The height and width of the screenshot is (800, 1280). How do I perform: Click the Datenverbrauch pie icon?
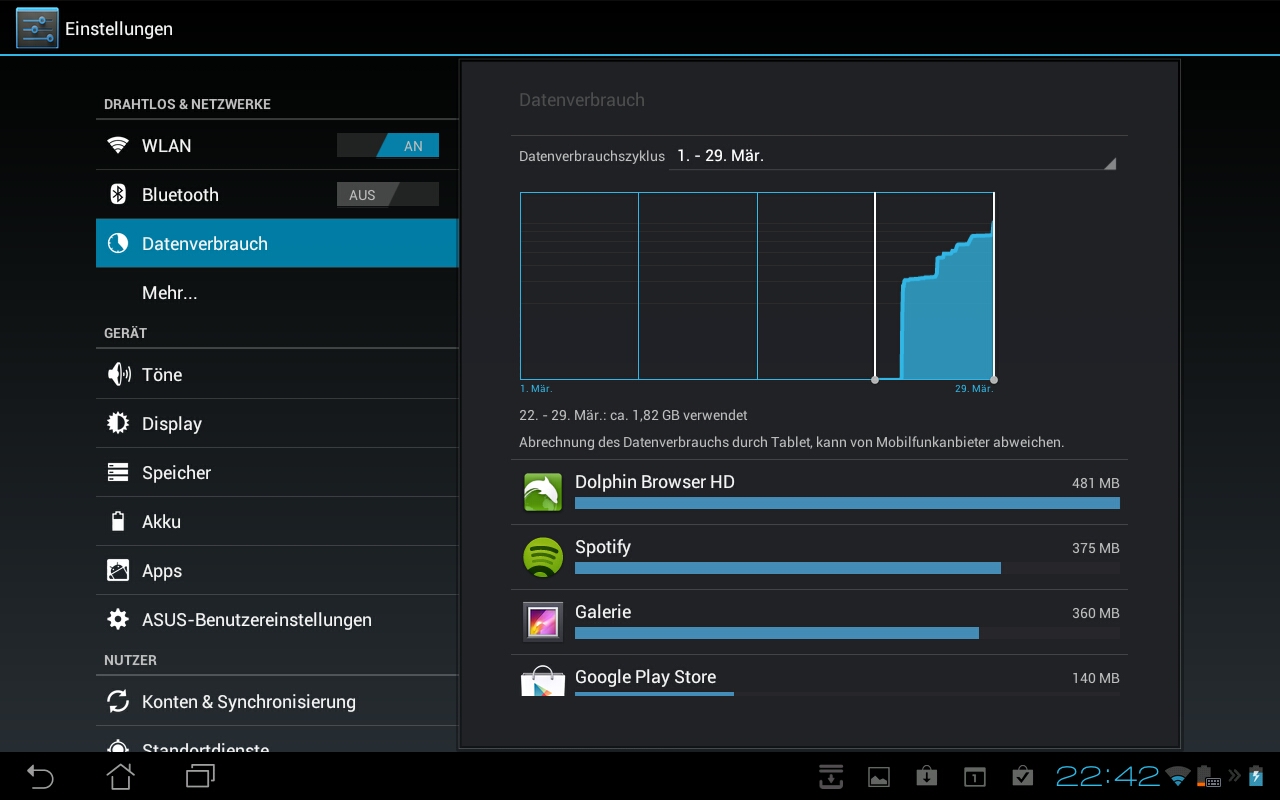pos(118,243)
